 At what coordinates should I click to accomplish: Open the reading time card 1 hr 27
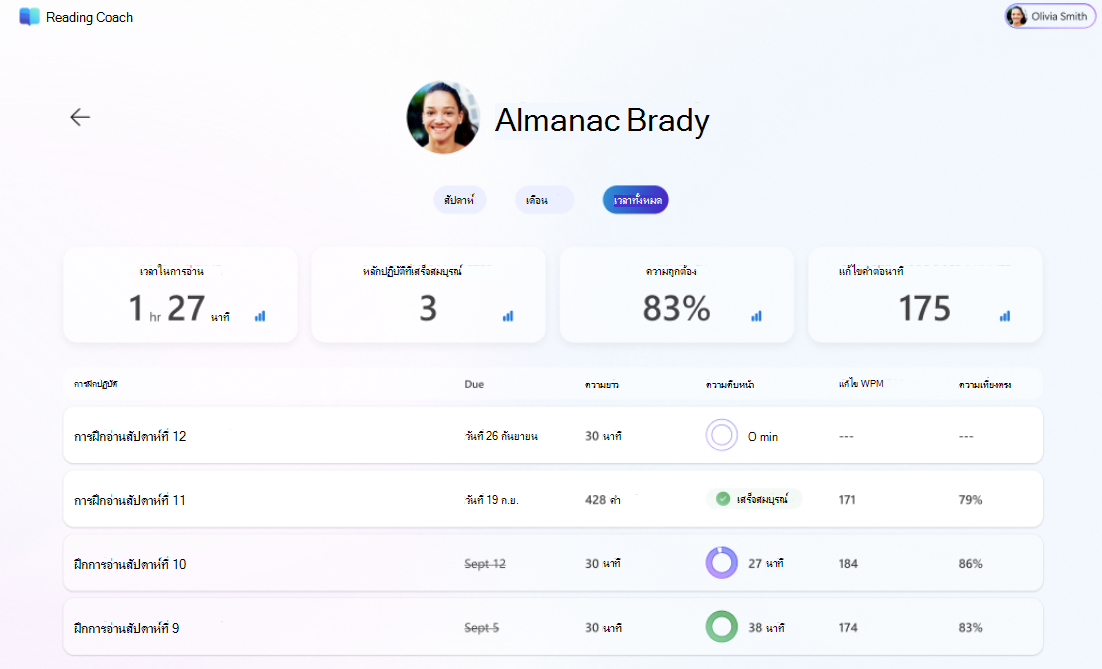click(x=180, y=294)
